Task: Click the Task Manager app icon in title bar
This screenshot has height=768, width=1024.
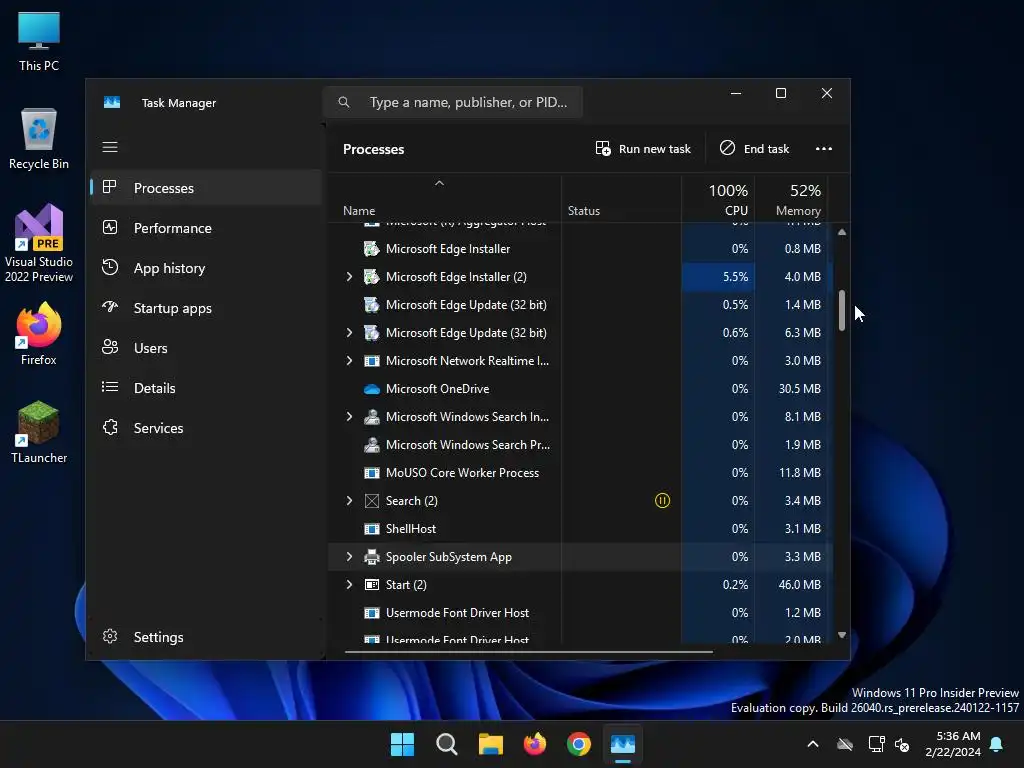Action: click(112, 103)
